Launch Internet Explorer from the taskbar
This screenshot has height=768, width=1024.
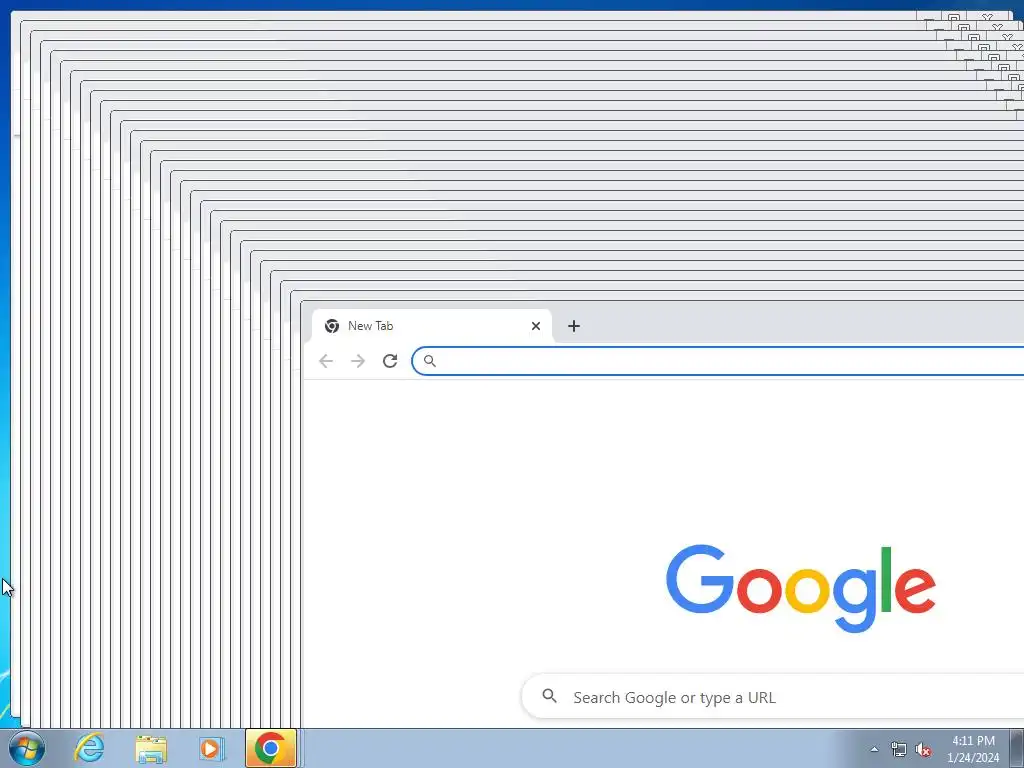click(x=89, y=748)
